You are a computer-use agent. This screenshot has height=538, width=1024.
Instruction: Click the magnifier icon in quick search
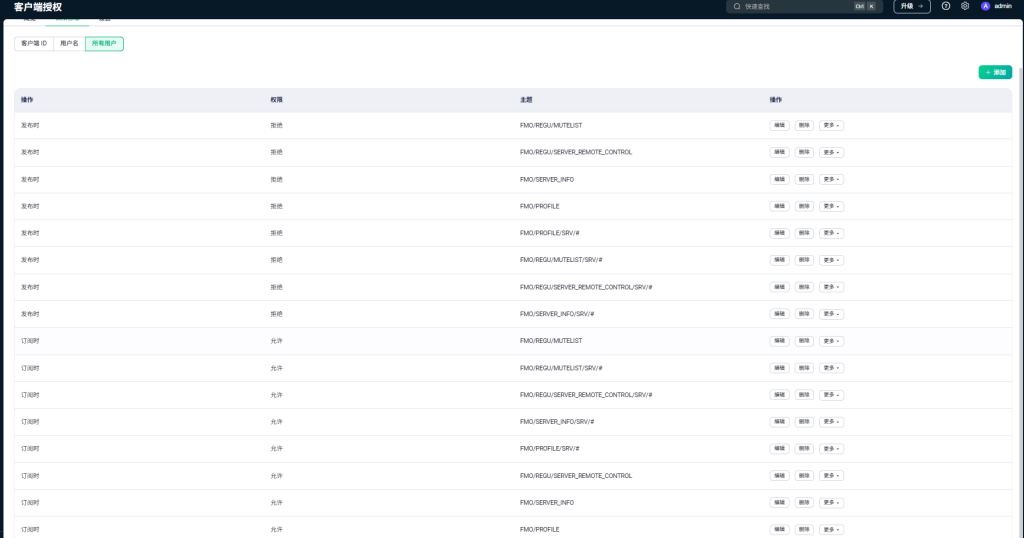tap(737, 6)
